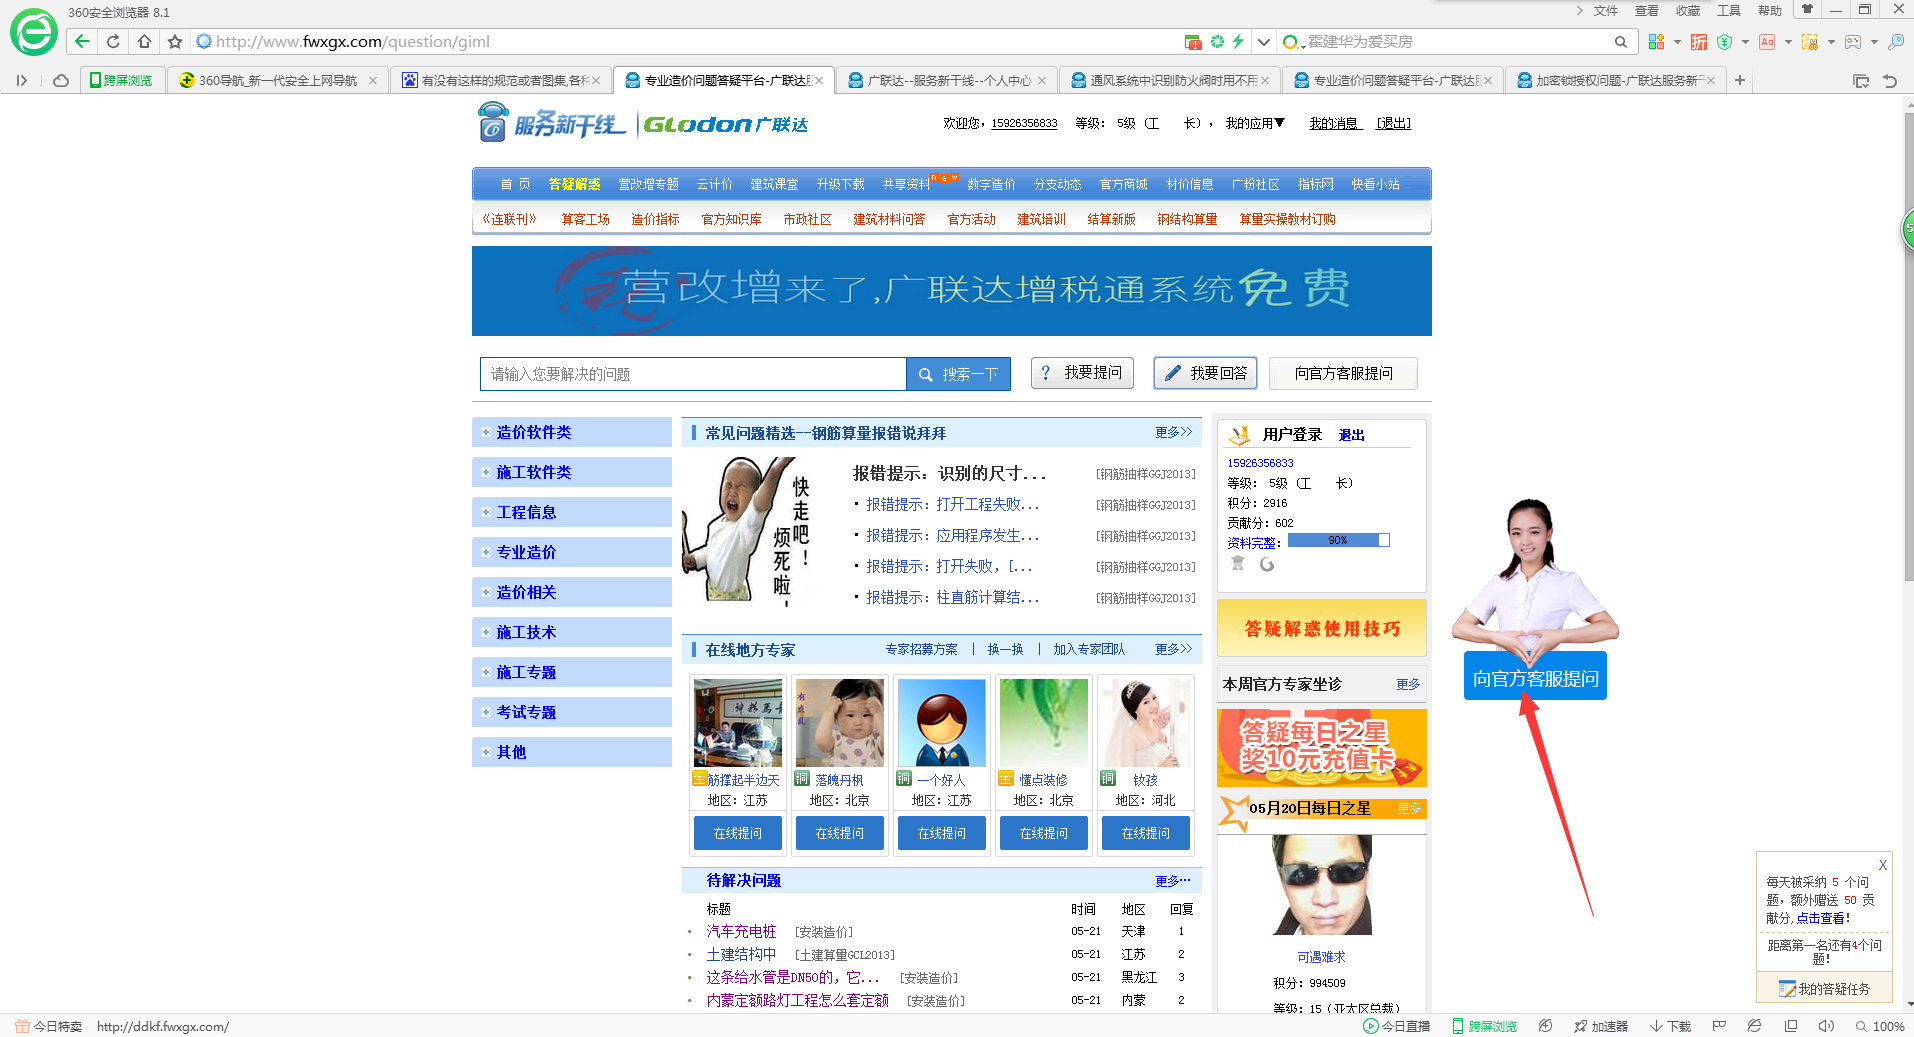Open the address bar dropdown arrow
The width and height of the screenshot is (1914, 1037).
tap(1264, 42)
